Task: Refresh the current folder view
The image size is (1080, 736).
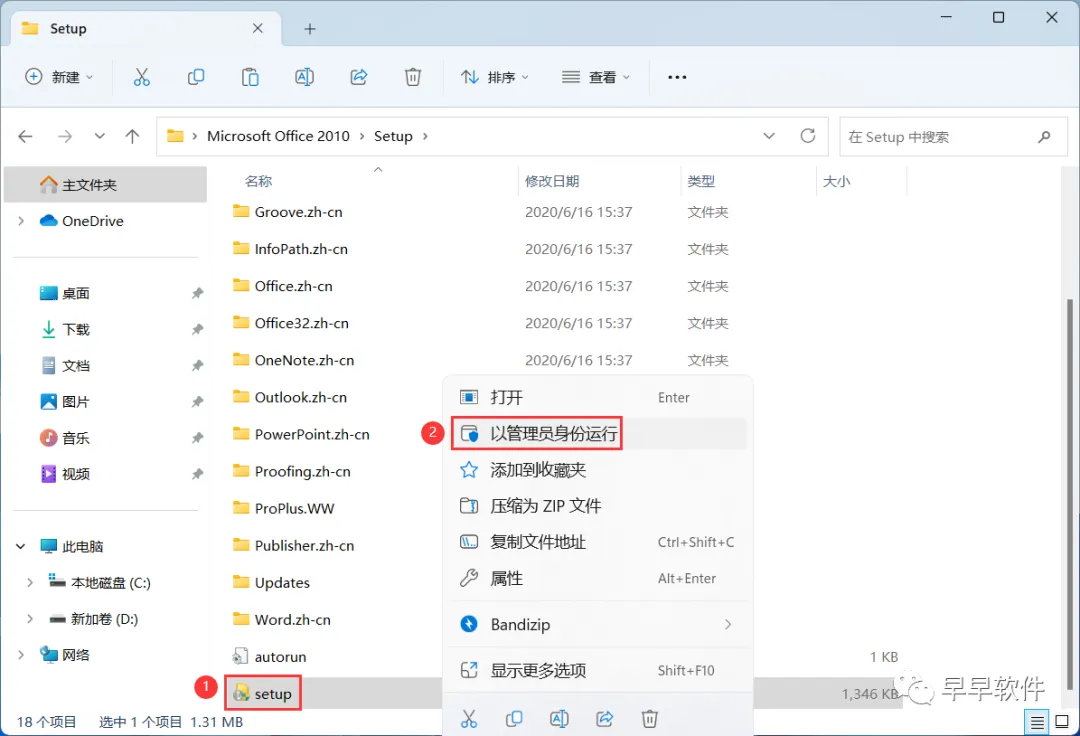Action: point(808,136)
